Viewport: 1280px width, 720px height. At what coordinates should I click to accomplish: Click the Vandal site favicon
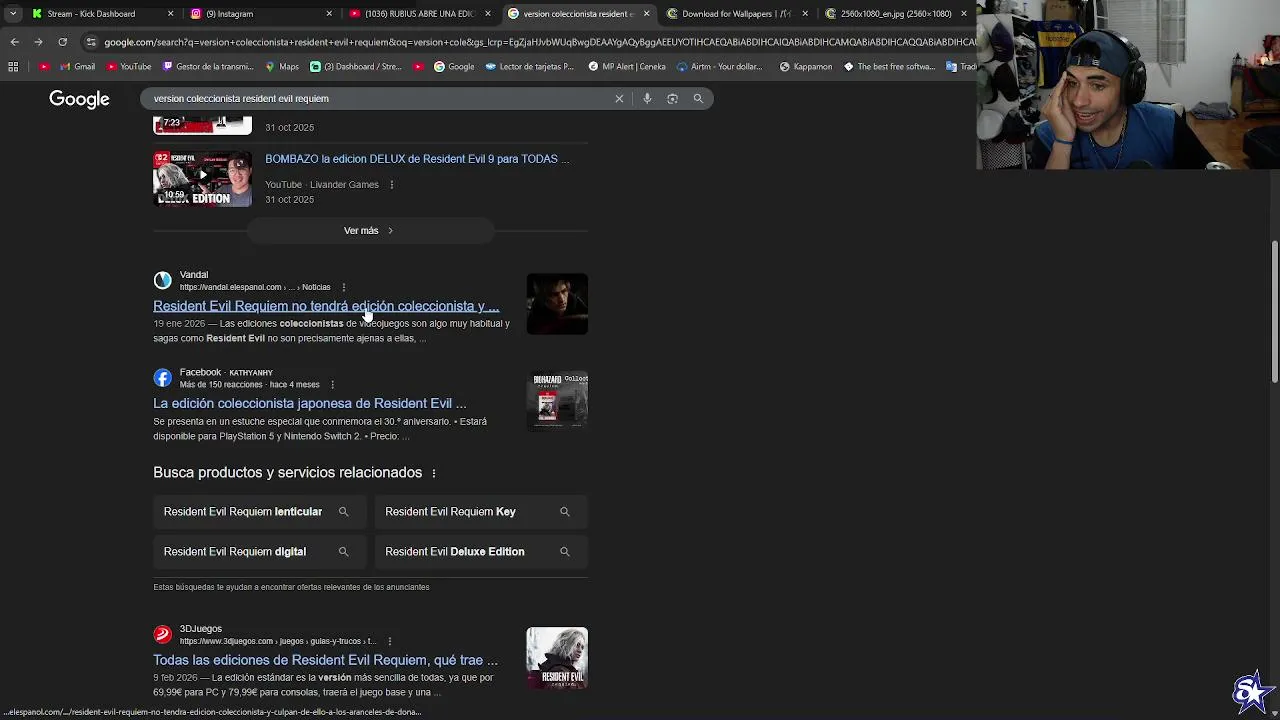(x=162, y=280)
